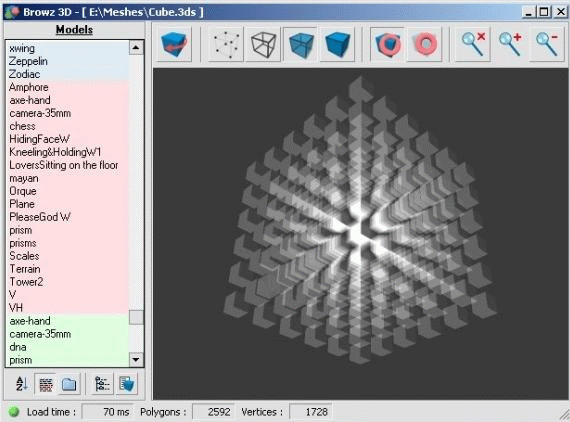Click the models list scrollbar thumb

tap(136, 317)
